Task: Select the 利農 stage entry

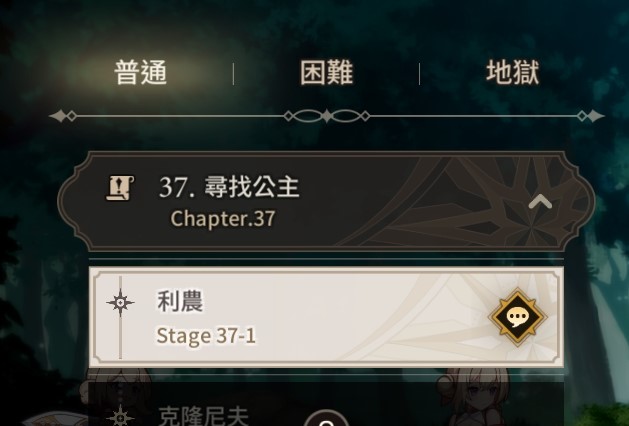Action: [x=326, y=317]
